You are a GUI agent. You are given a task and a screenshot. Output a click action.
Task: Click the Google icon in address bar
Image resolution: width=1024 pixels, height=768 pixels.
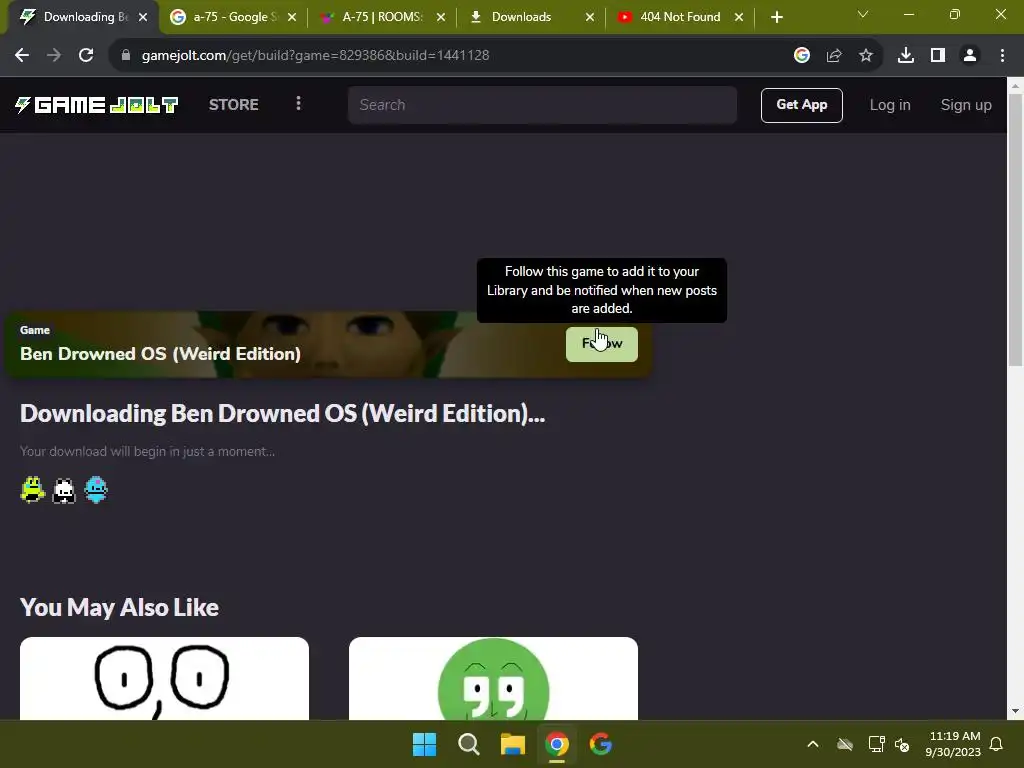click(x=802, y=56)
